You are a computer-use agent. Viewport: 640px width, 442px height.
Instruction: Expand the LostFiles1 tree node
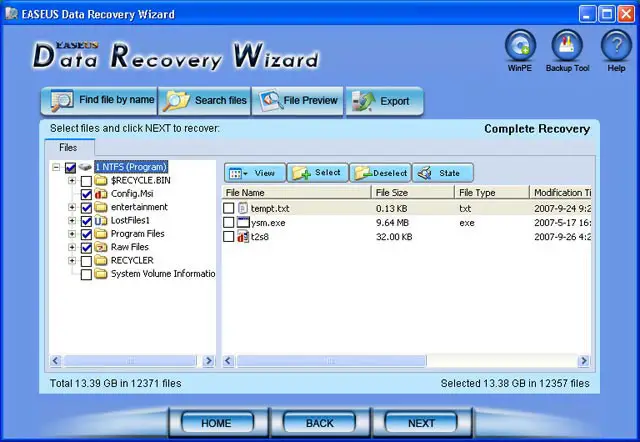[72, 220]
